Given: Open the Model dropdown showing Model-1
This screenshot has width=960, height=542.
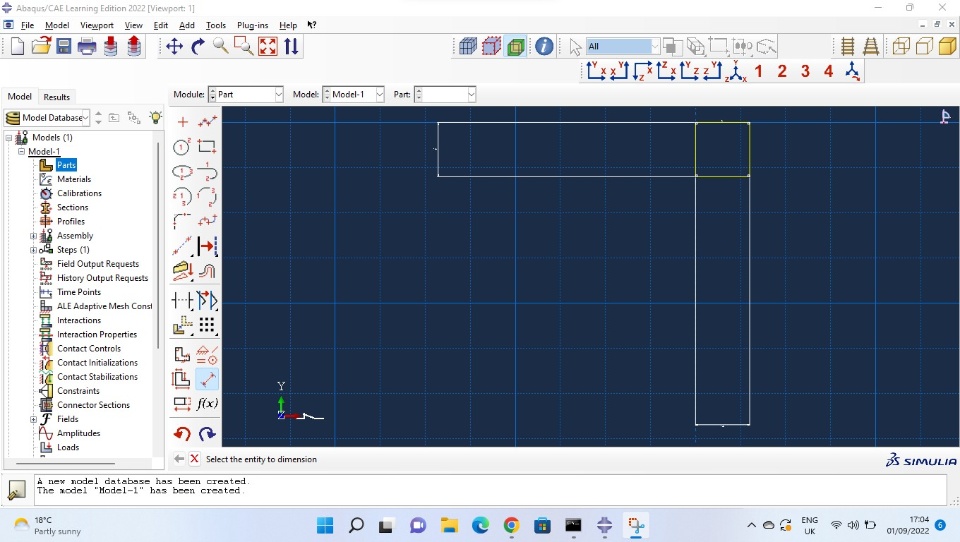Looking at the screenshot, I should [x=353, y=94].
